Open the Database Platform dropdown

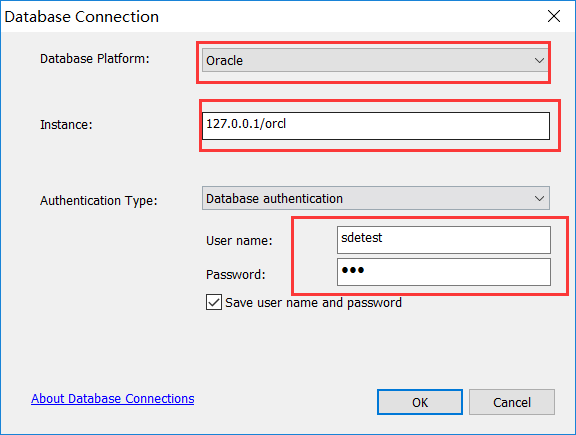point(375,60)
